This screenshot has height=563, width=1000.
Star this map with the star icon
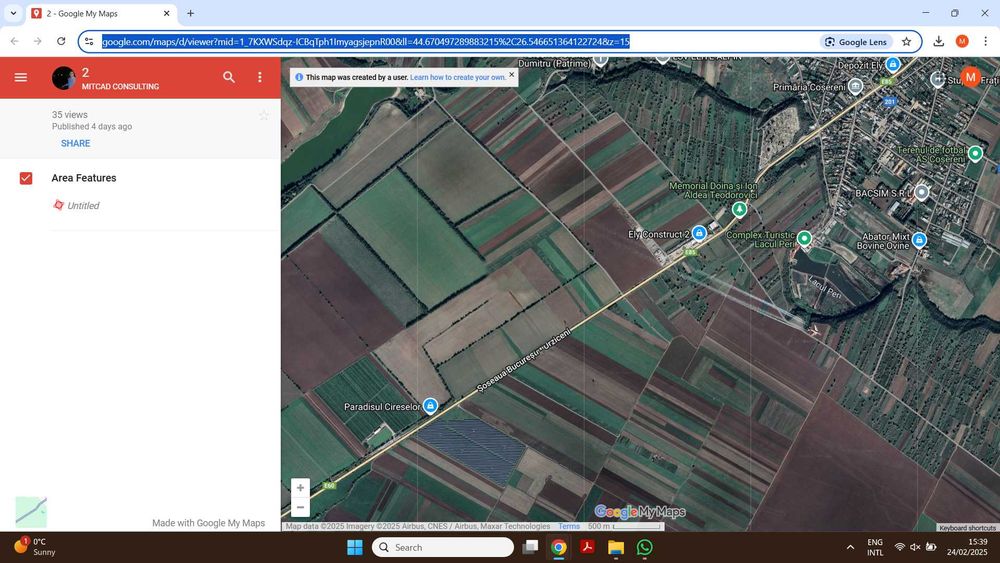263,115
